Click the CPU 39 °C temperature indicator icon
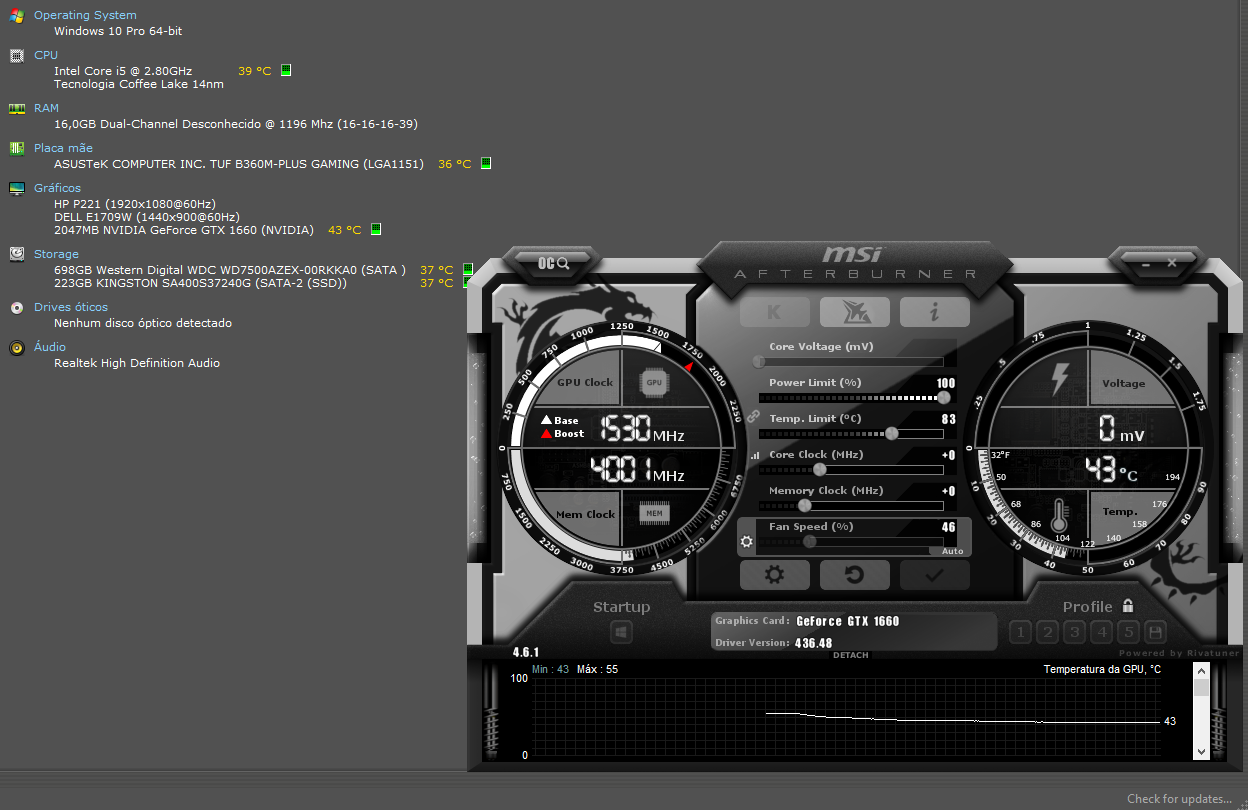 pos(286,70)
